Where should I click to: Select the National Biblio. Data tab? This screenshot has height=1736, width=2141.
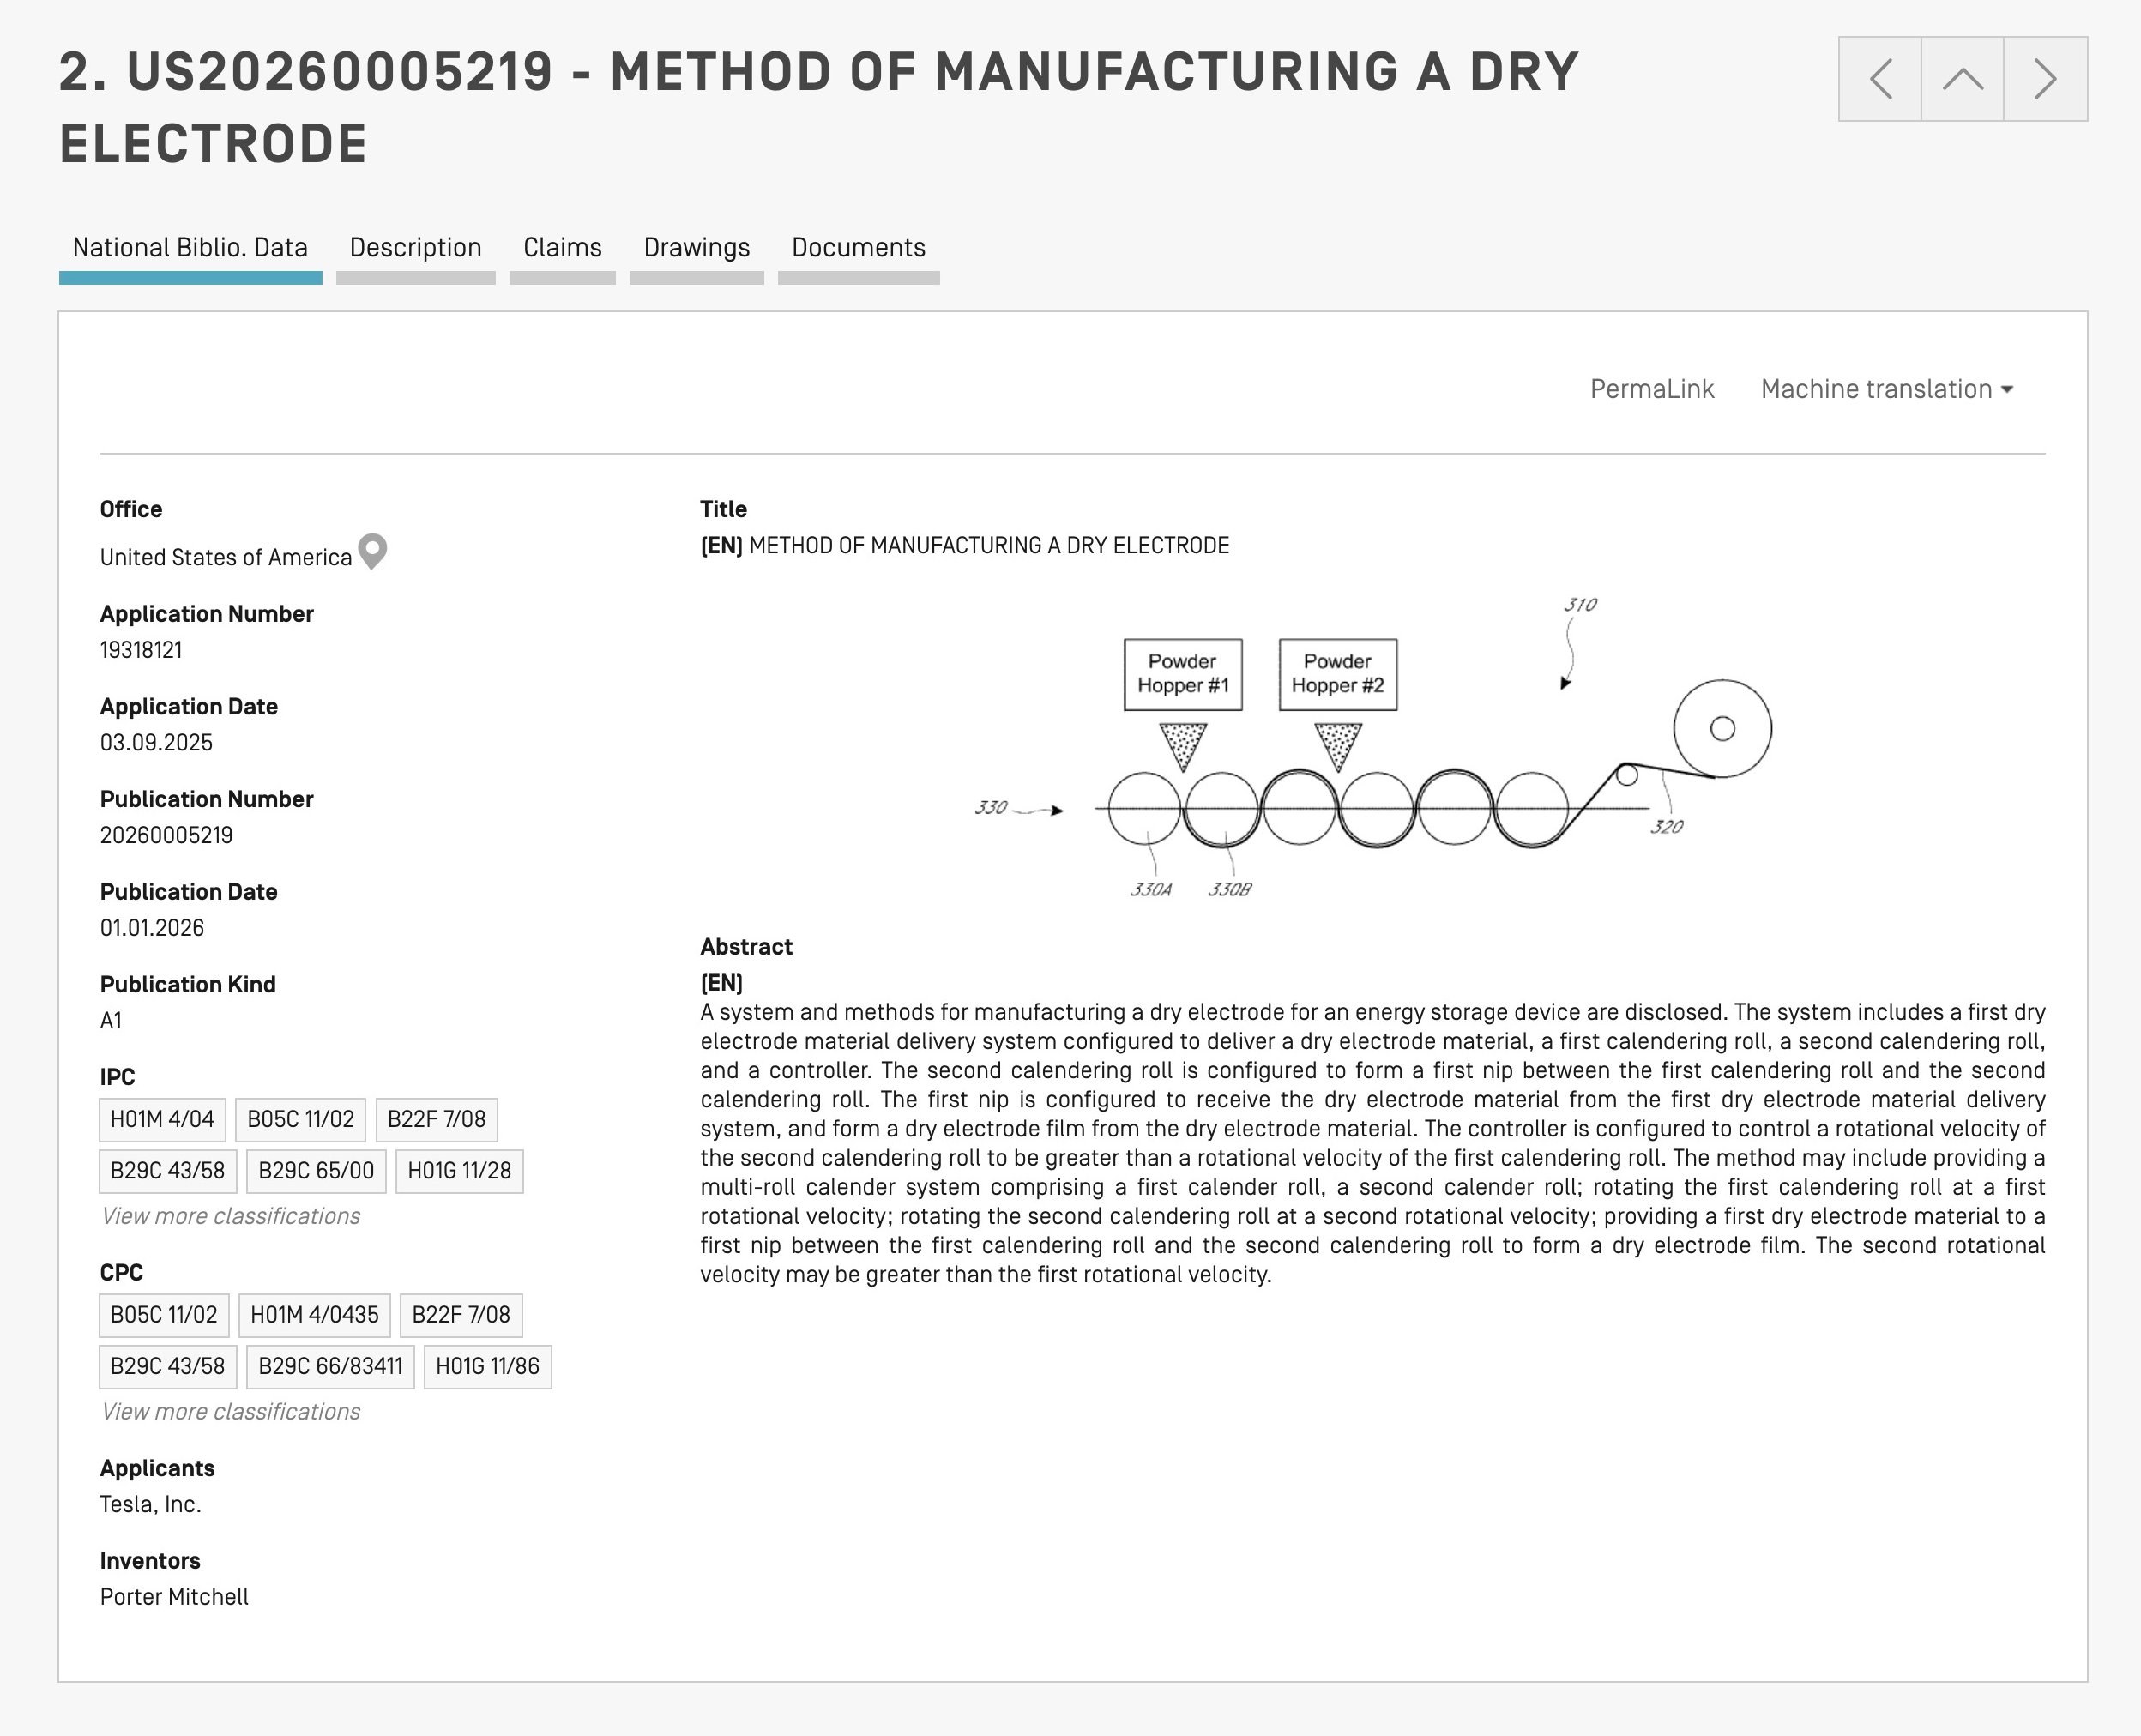coord(190,248)
